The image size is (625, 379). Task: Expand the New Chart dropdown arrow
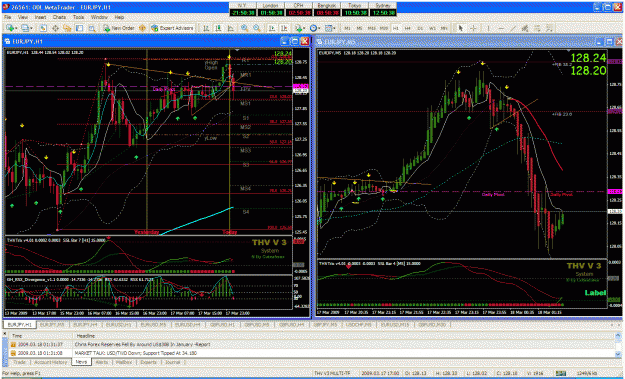coord(16,28)
